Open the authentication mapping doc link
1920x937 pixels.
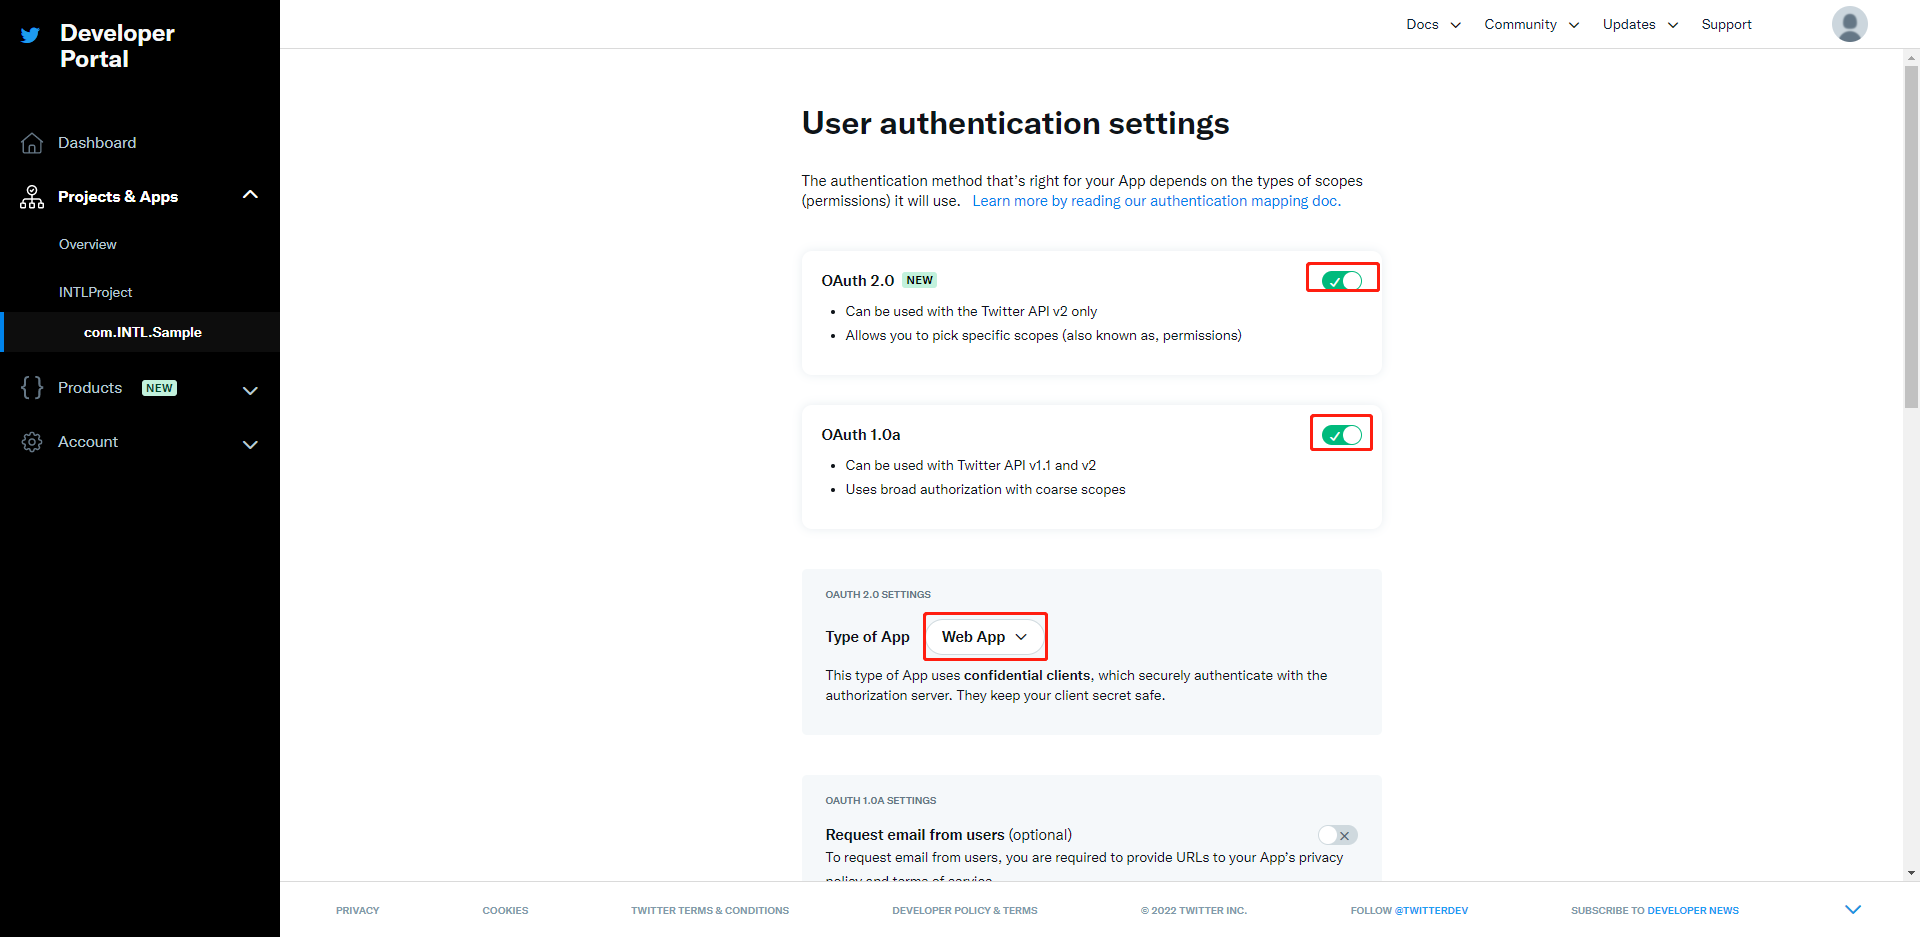pos(1157,200)
